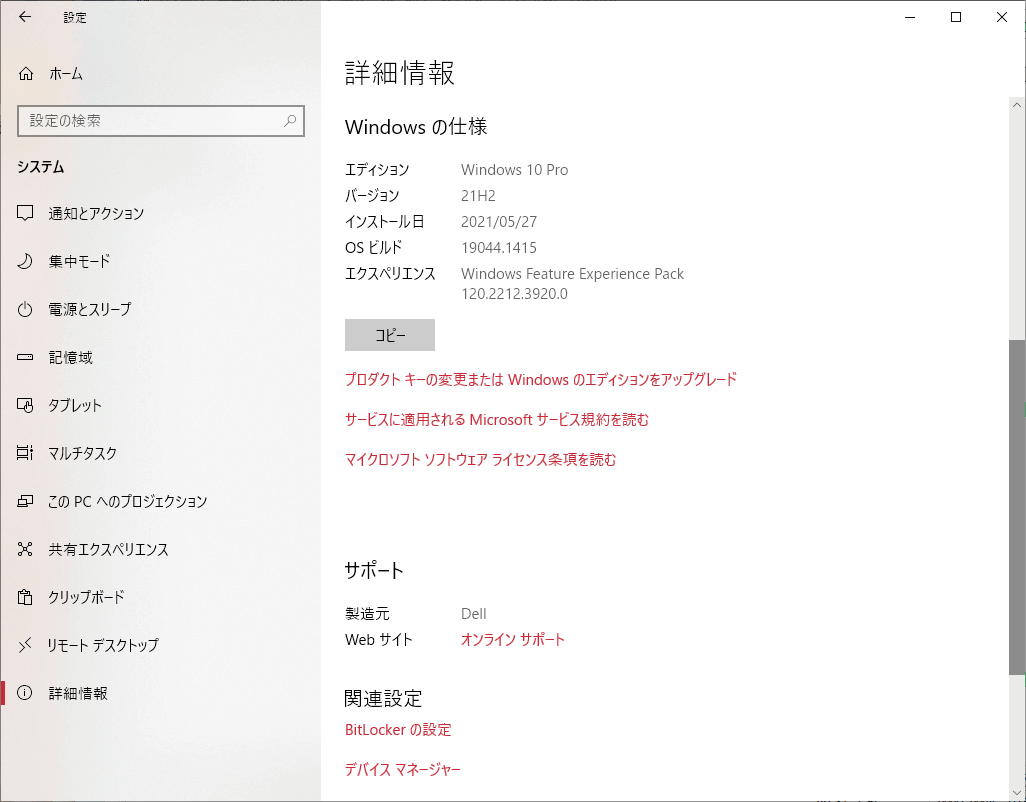Click the search magnifier icon
This screenshot has height=802, width=1026.
(x=290, y=120)
